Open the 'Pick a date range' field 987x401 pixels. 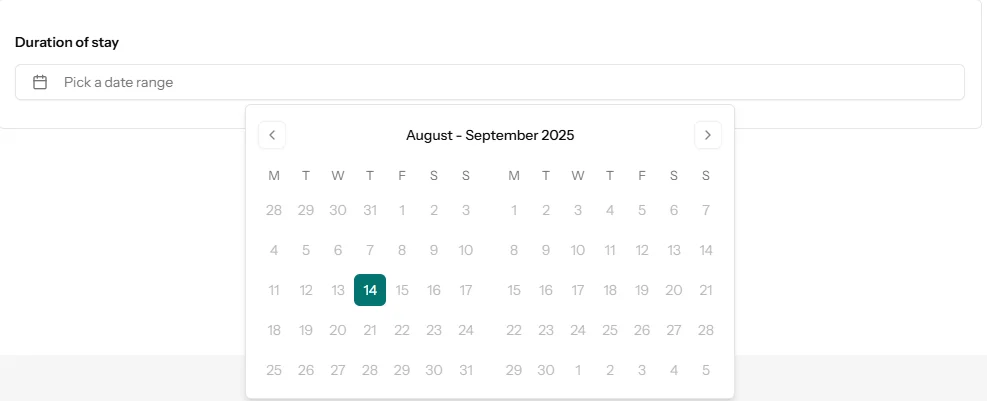tap(490, 82)
